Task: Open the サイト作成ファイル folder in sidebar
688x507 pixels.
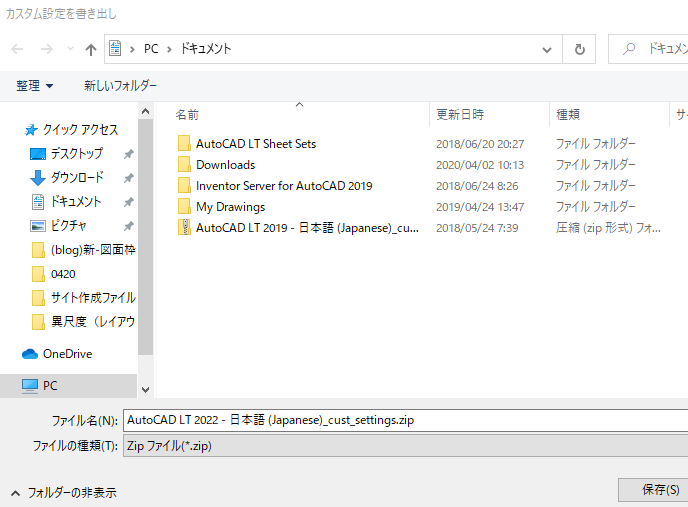Action: coord(93,298)
